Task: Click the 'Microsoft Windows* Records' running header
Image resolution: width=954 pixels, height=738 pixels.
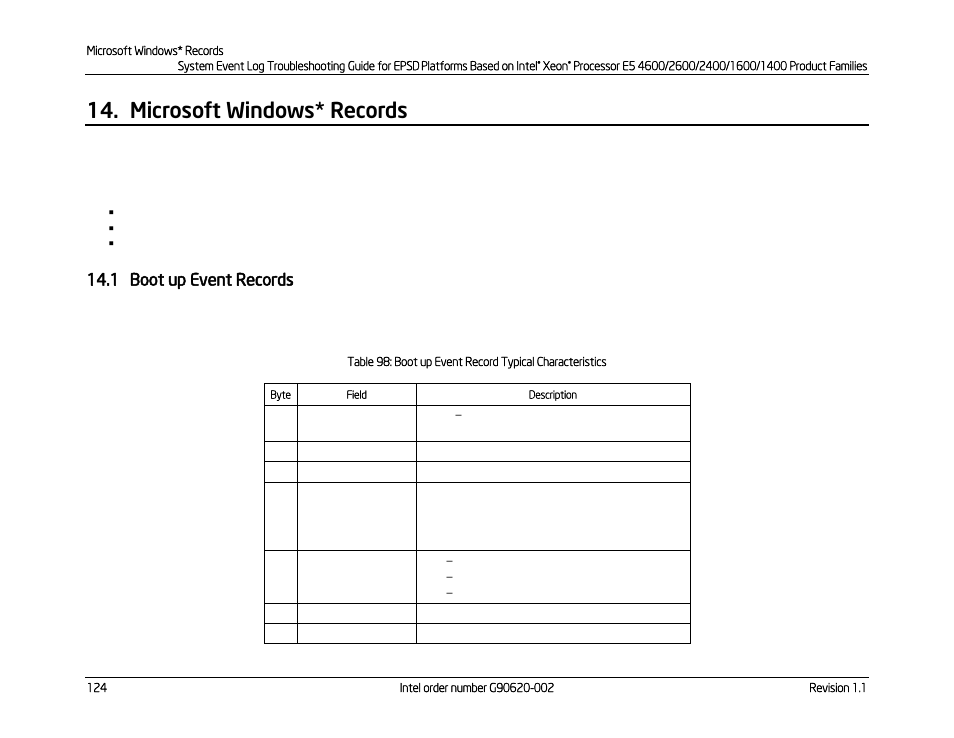Action: click(155, 50)
